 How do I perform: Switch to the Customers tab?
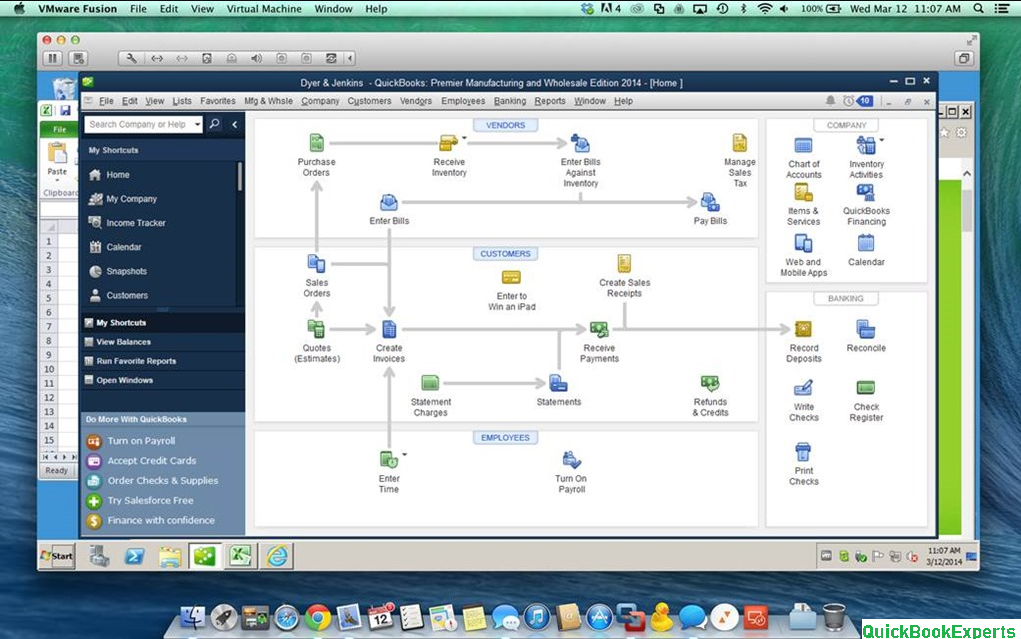(505, 253)
